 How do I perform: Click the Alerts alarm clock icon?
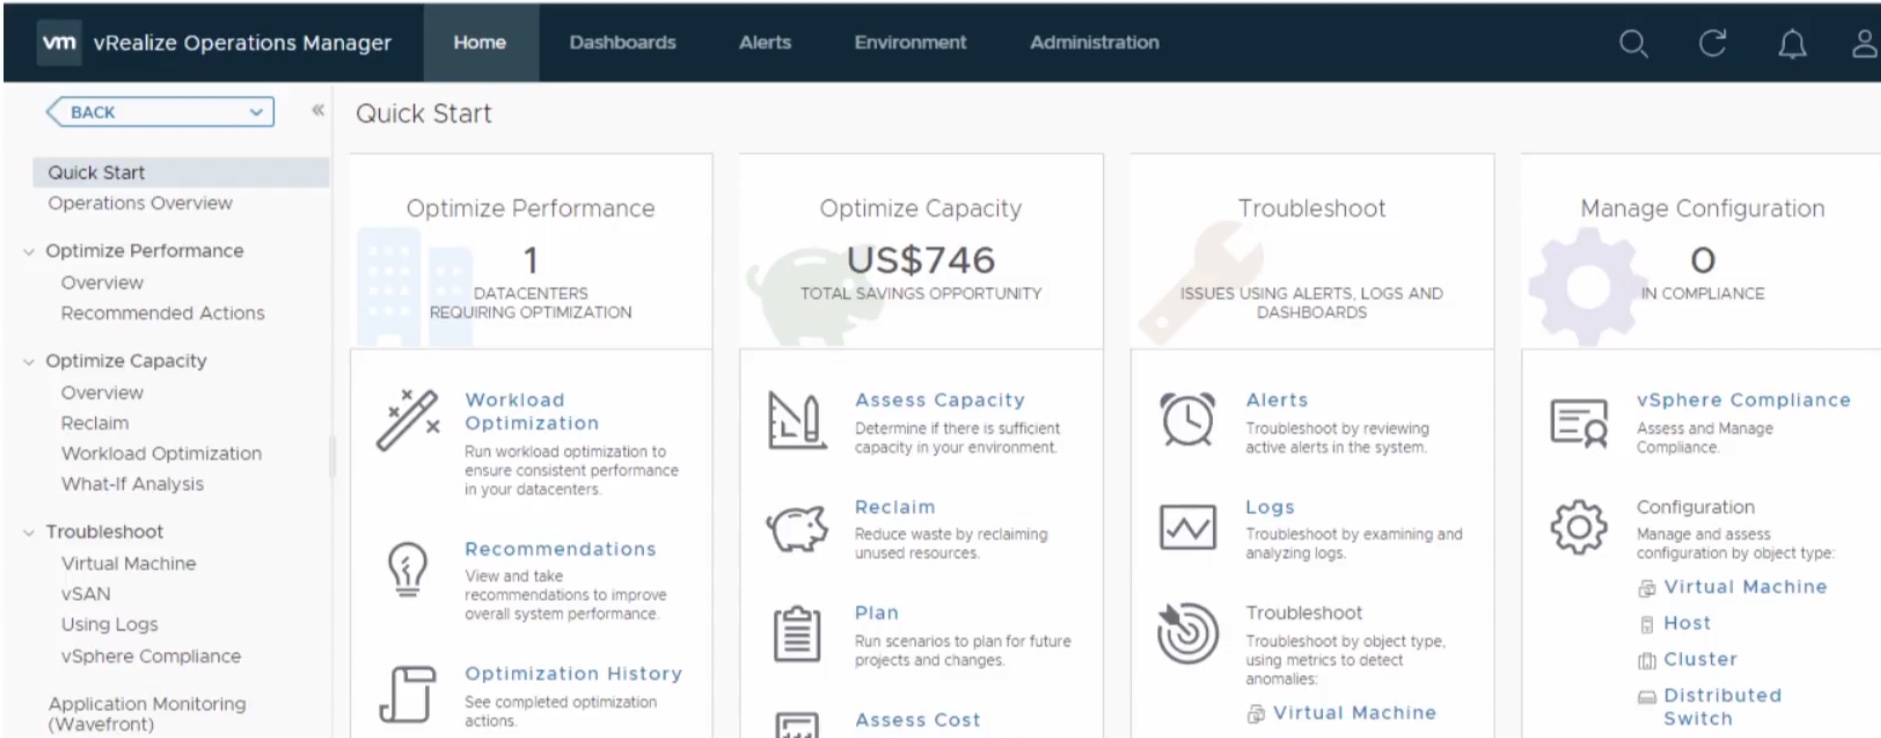[x=1187, y=419]
